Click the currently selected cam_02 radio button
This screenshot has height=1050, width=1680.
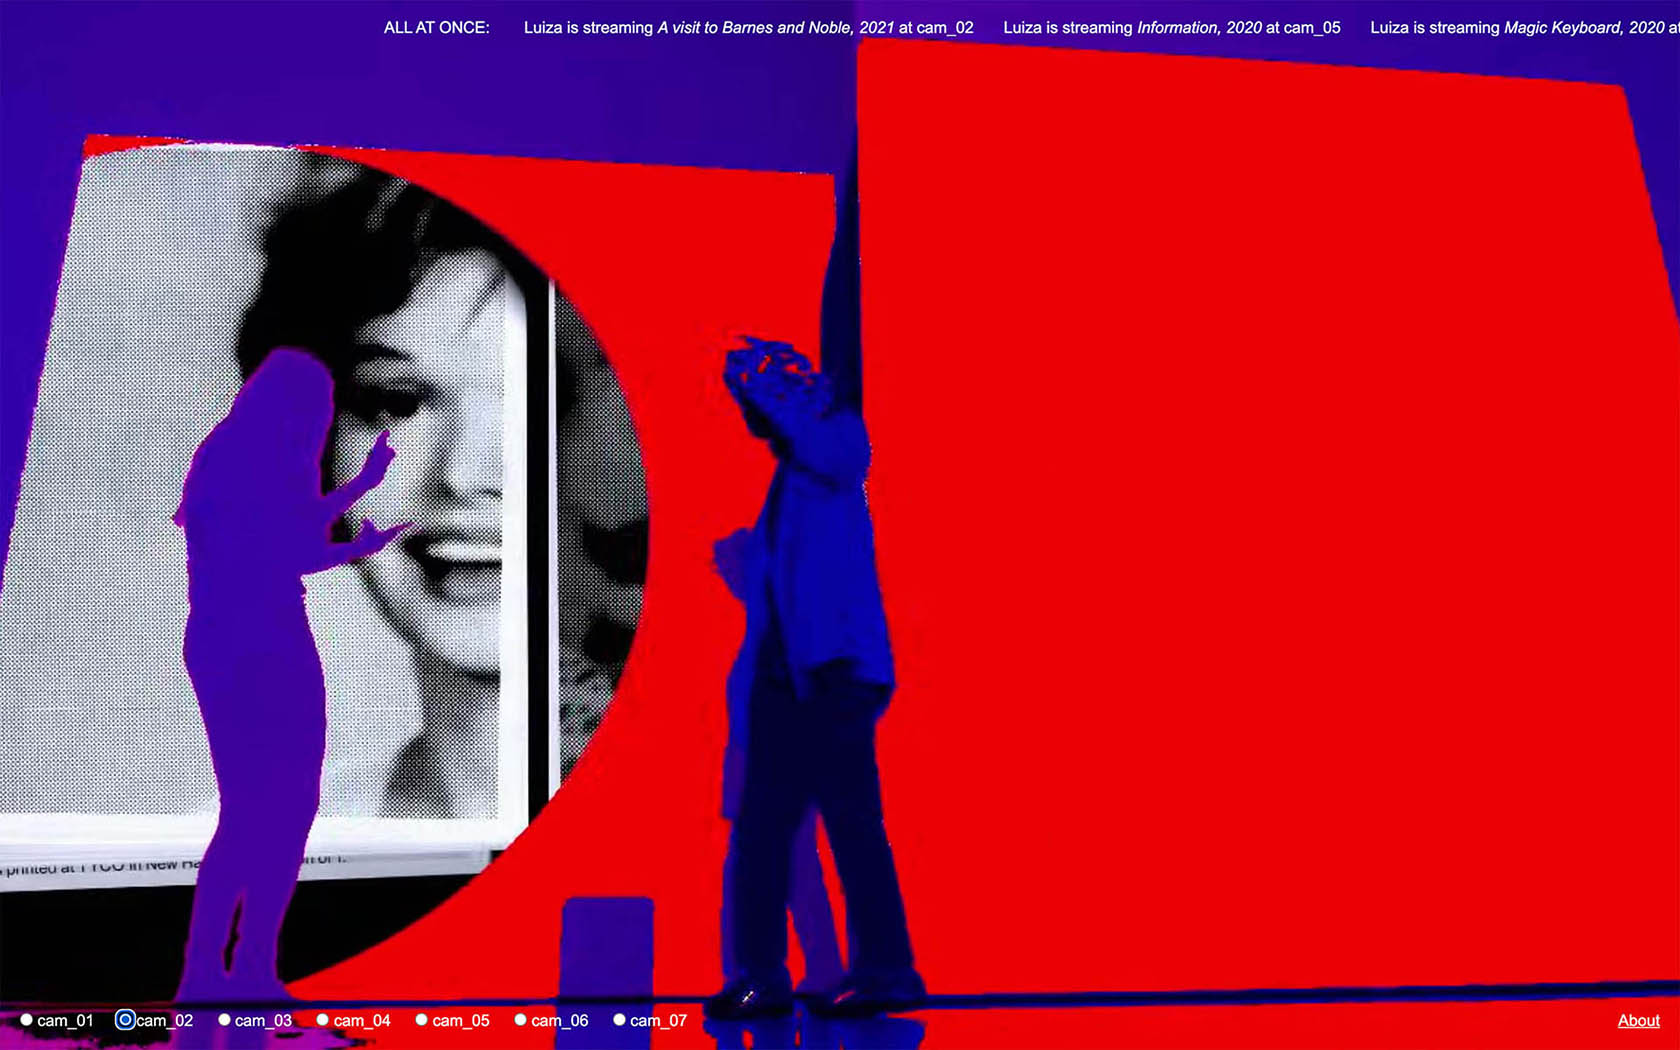pos(125,1020)
